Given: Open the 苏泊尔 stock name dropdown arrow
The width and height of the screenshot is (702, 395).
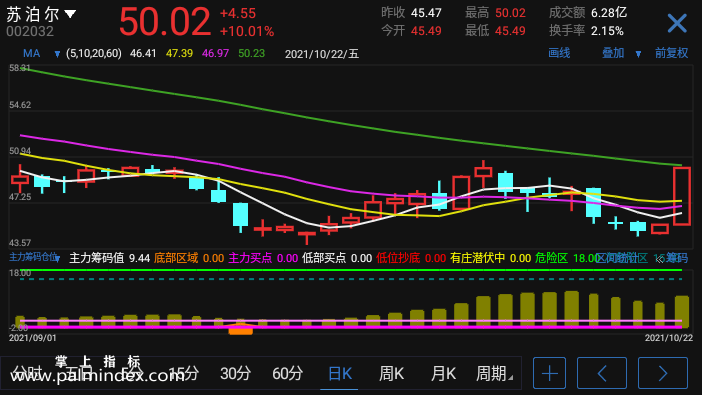Looking at the screenshot, I should 70,14.
